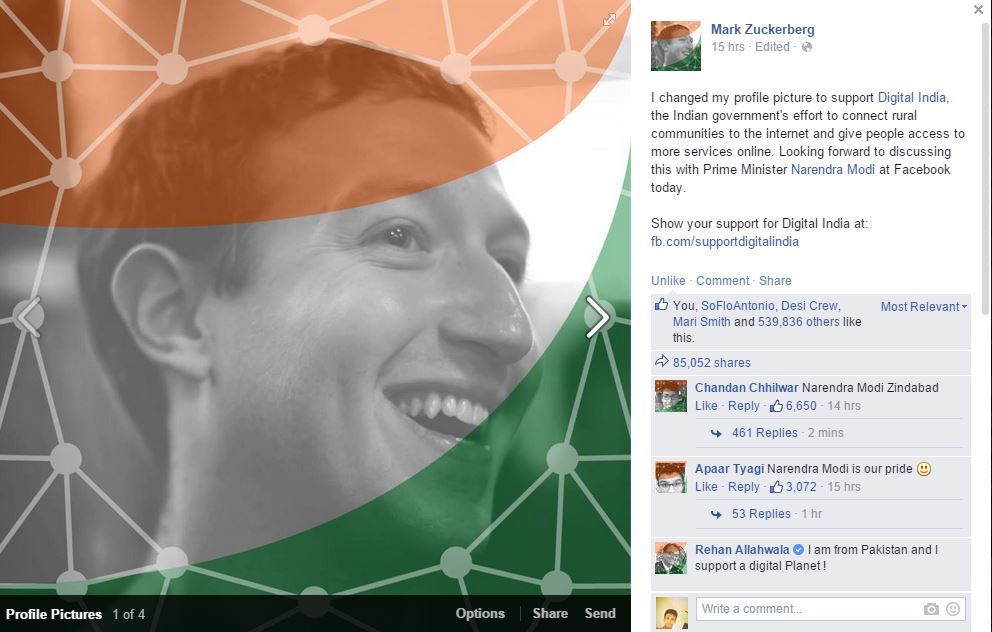
Task: Expand the 461 Replies thread
Action: (x=764, y=433)
